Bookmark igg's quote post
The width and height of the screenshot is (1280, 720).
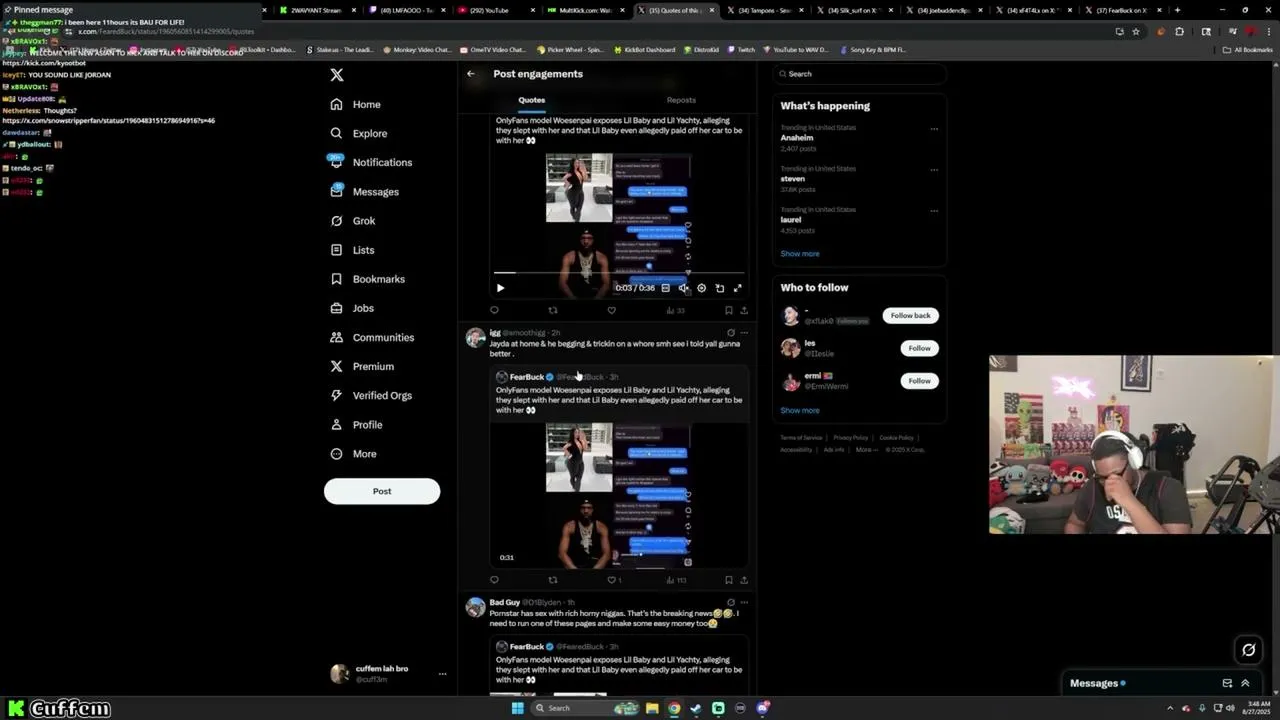[x=728, y=580]
